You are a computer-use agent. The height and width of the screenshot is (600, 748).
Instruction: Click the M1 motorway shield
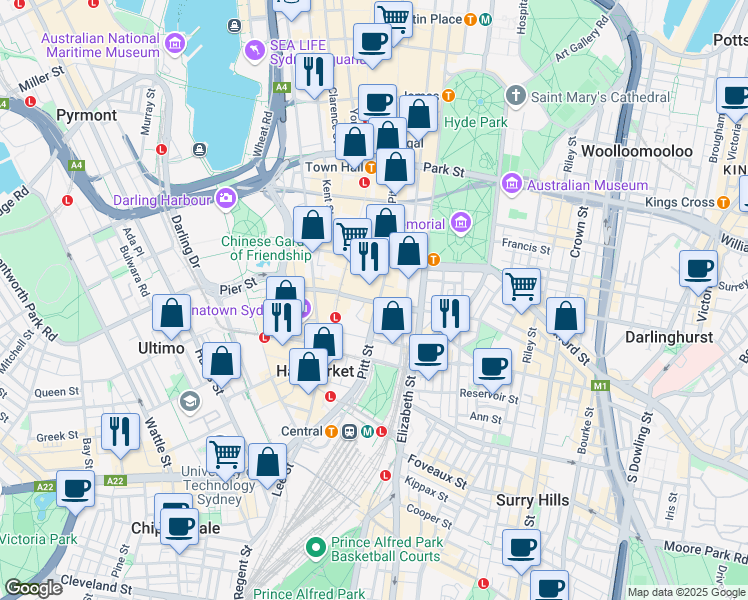click(600, 385)
